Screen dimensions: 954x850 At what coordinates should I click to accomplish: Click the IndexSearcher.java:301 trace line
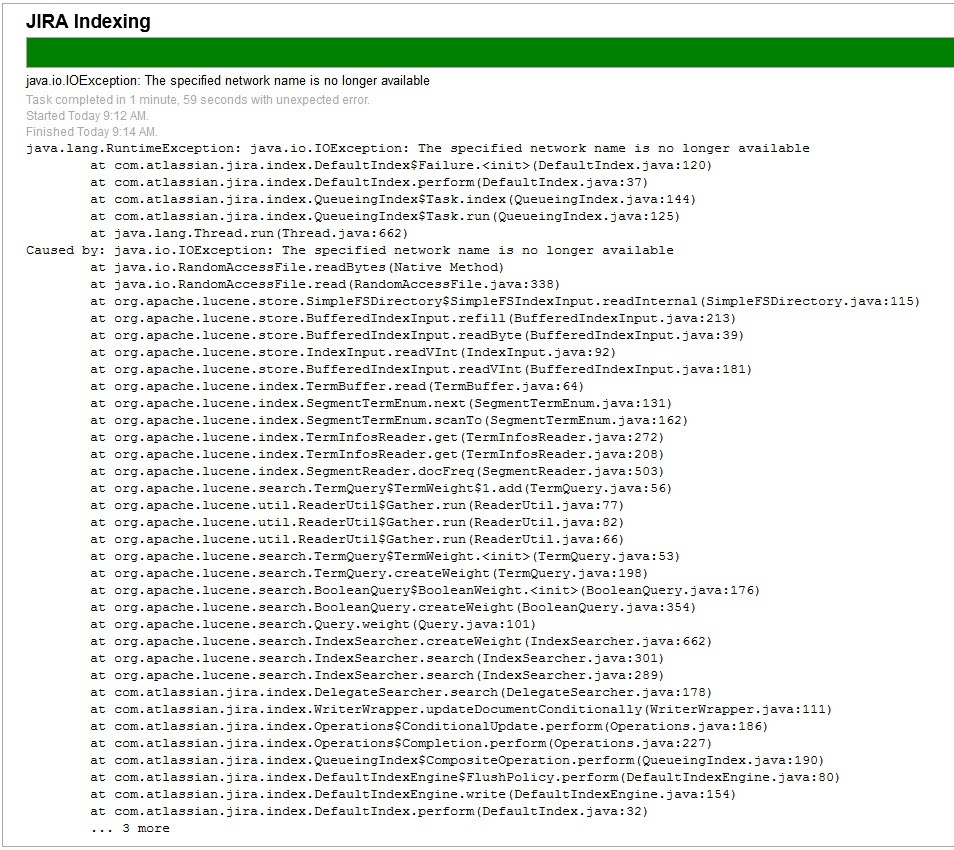tap(377, 659)
